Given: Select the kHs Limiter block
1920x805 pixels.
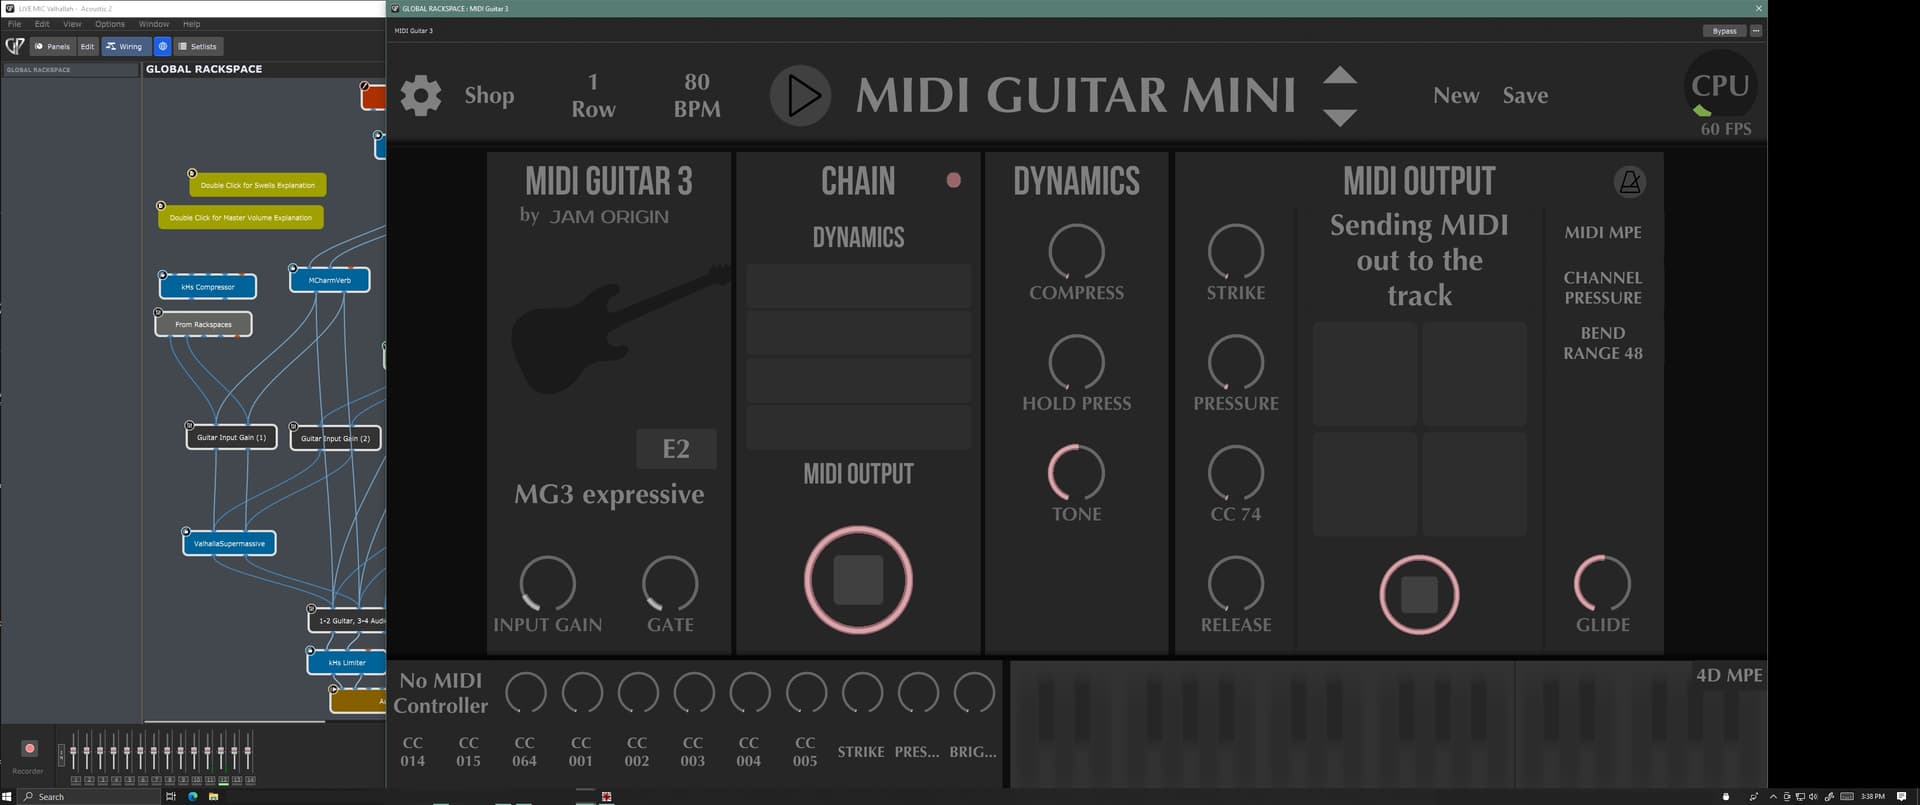Looking at the screenshot, I should (x=347, y=662).
